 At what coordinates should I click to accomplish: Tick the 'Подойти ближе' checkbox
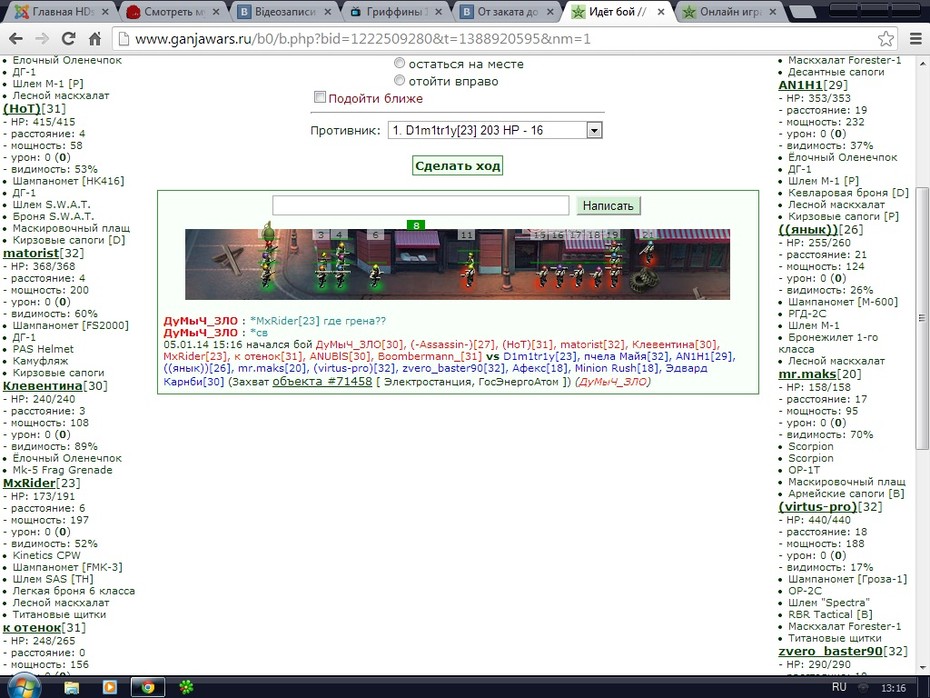320,97
